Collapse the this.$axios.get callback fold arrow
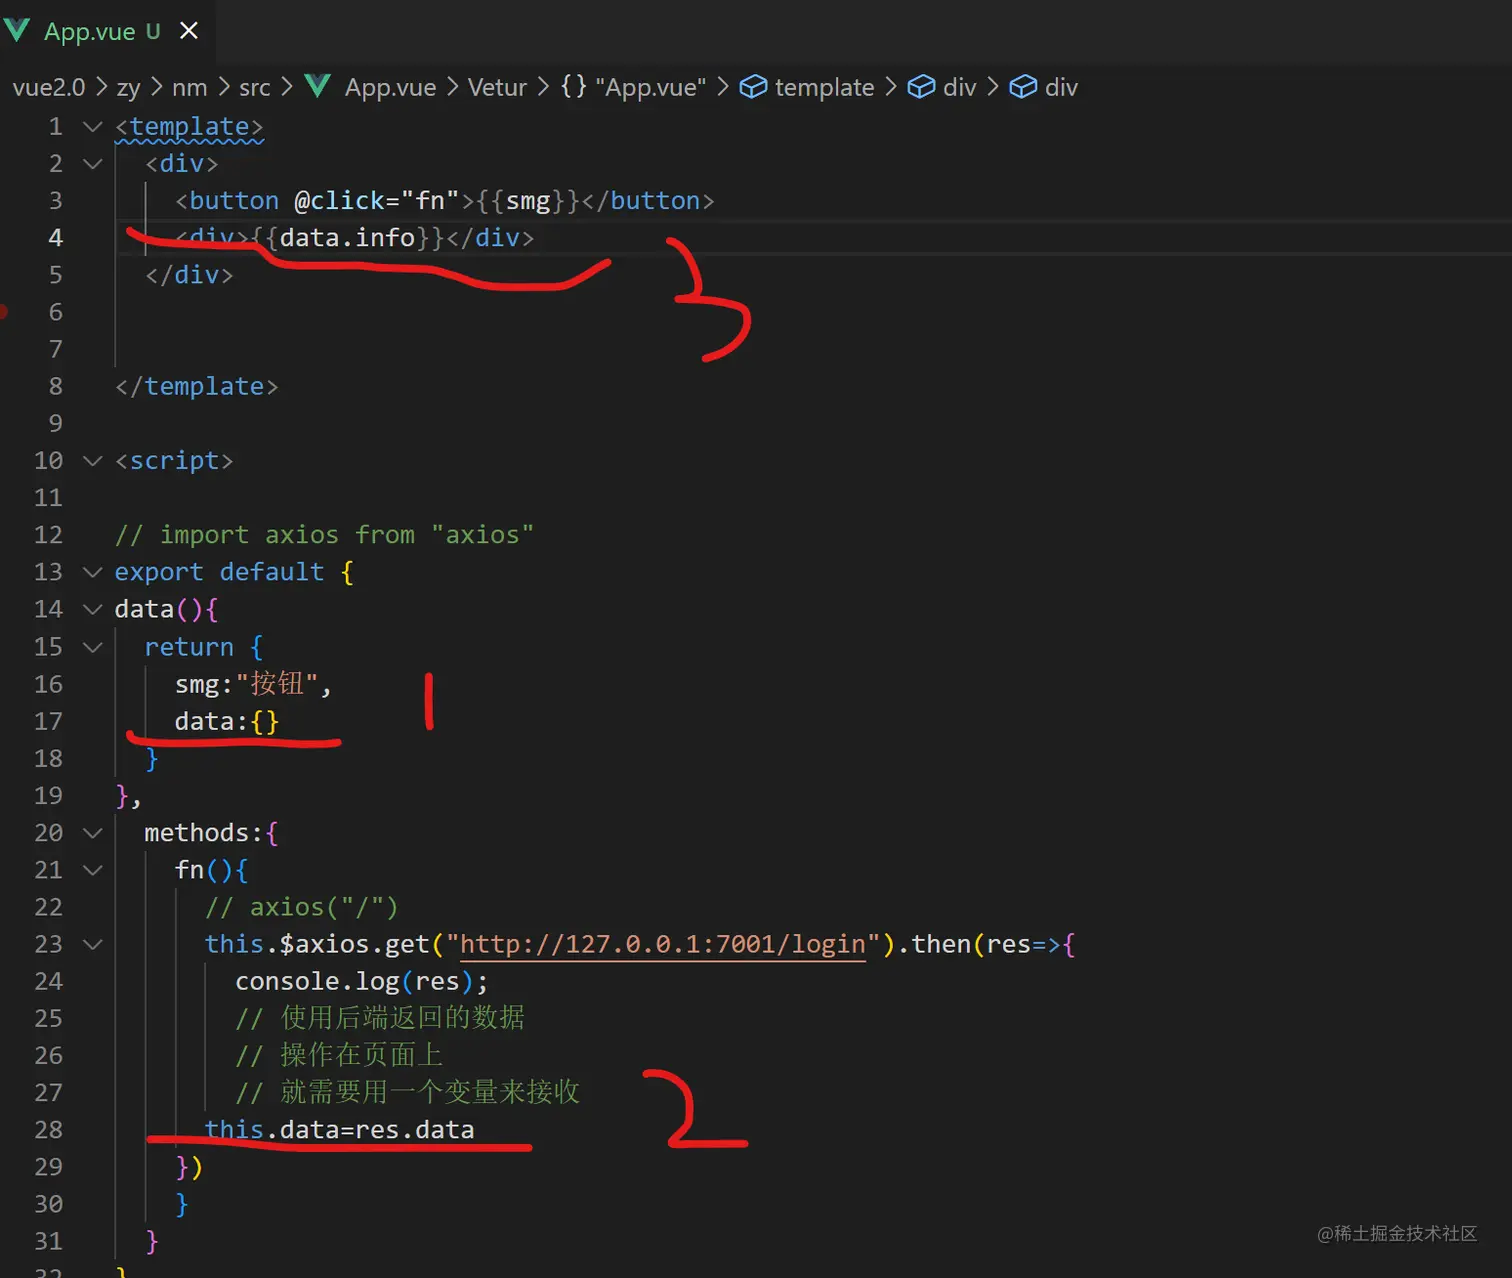The image size is (1512, 1278). 93,944
